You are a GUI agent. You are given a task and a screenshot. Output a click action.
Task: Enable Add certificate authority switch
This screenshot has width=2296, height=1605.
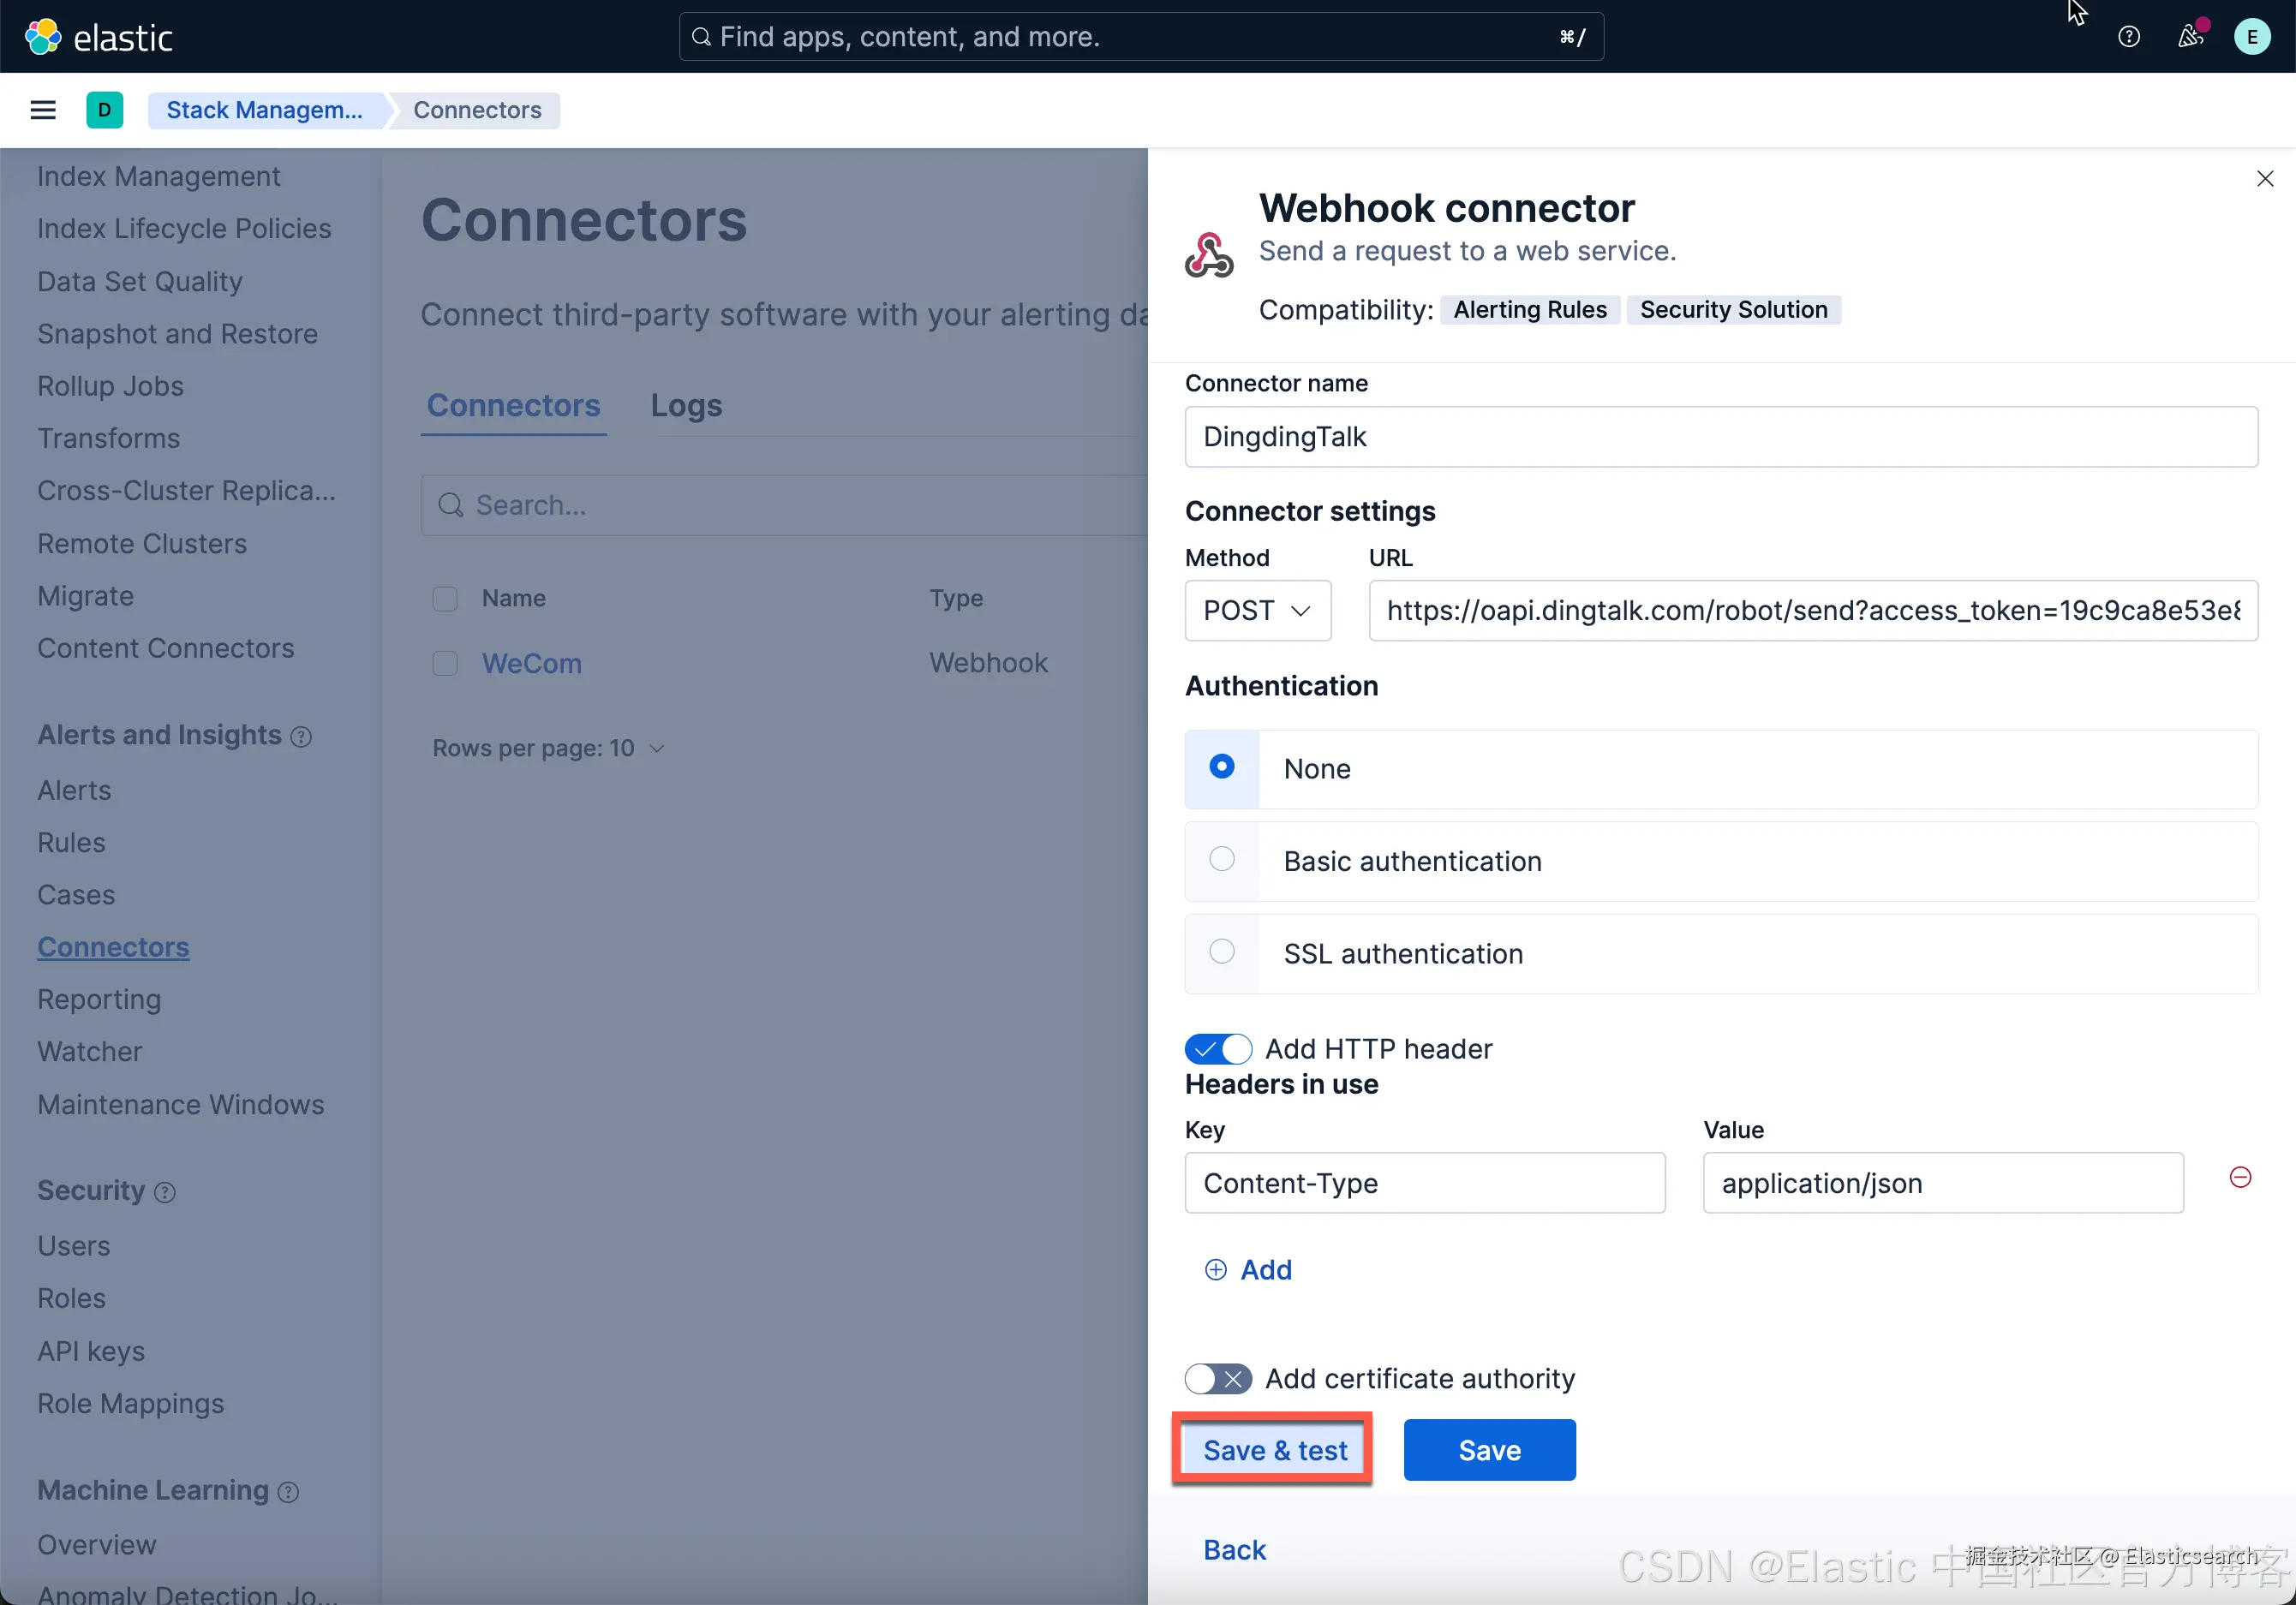[1218, 1379]
